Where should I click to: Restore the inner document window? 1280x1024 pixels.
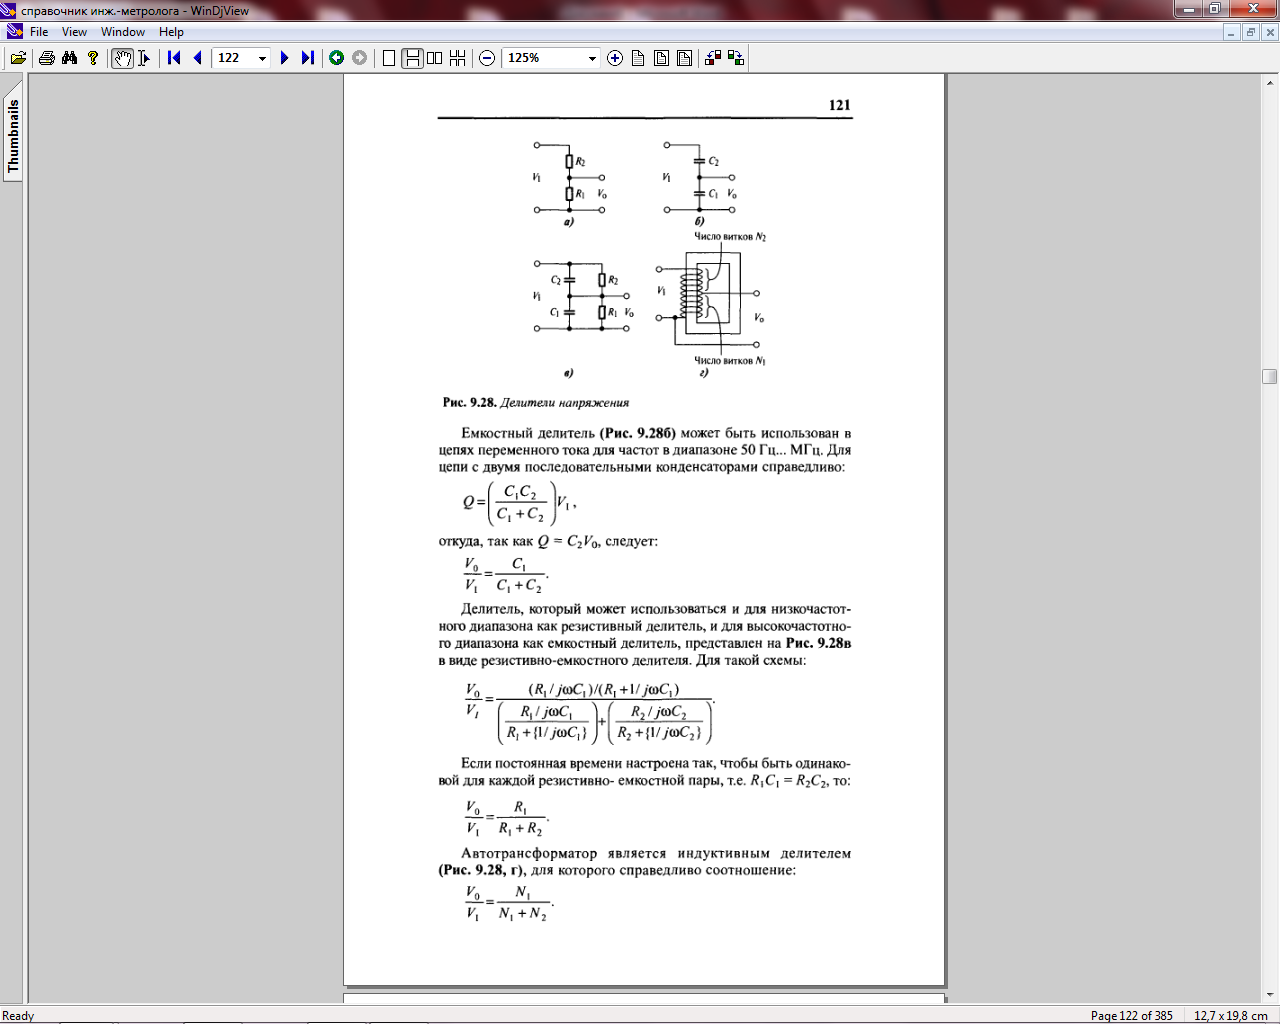(1251, 32)
